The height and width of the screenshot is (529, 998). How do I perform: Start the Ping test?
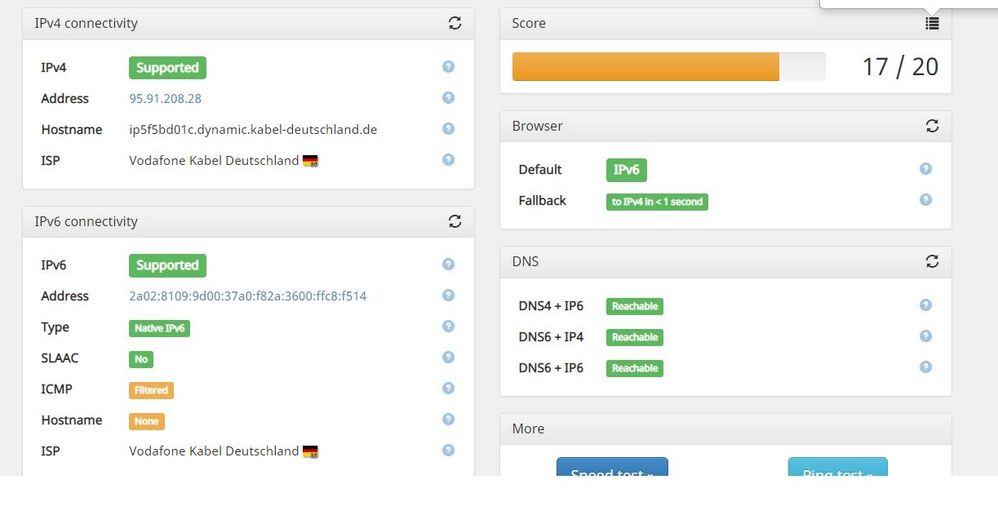(837, 468)
